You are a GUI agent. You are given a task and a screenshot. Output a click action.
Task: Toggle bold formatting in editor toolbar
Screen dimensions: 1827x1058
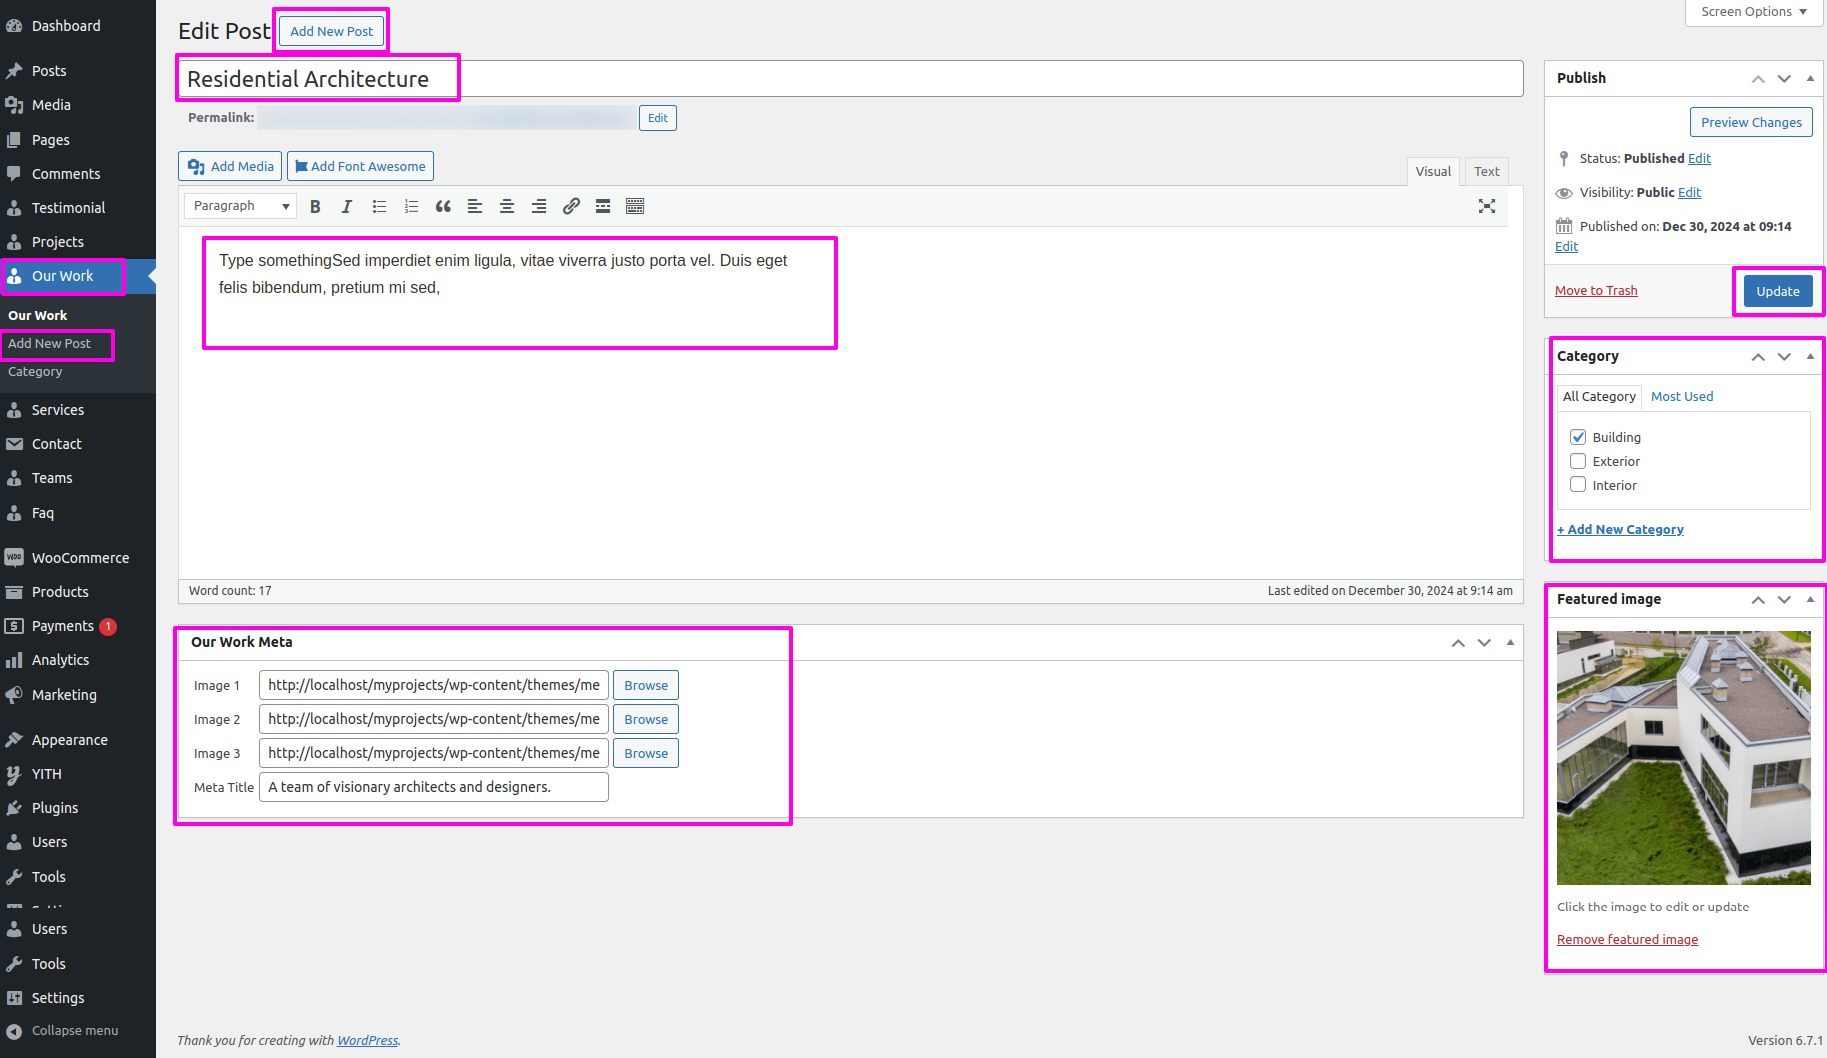point(315,206)
